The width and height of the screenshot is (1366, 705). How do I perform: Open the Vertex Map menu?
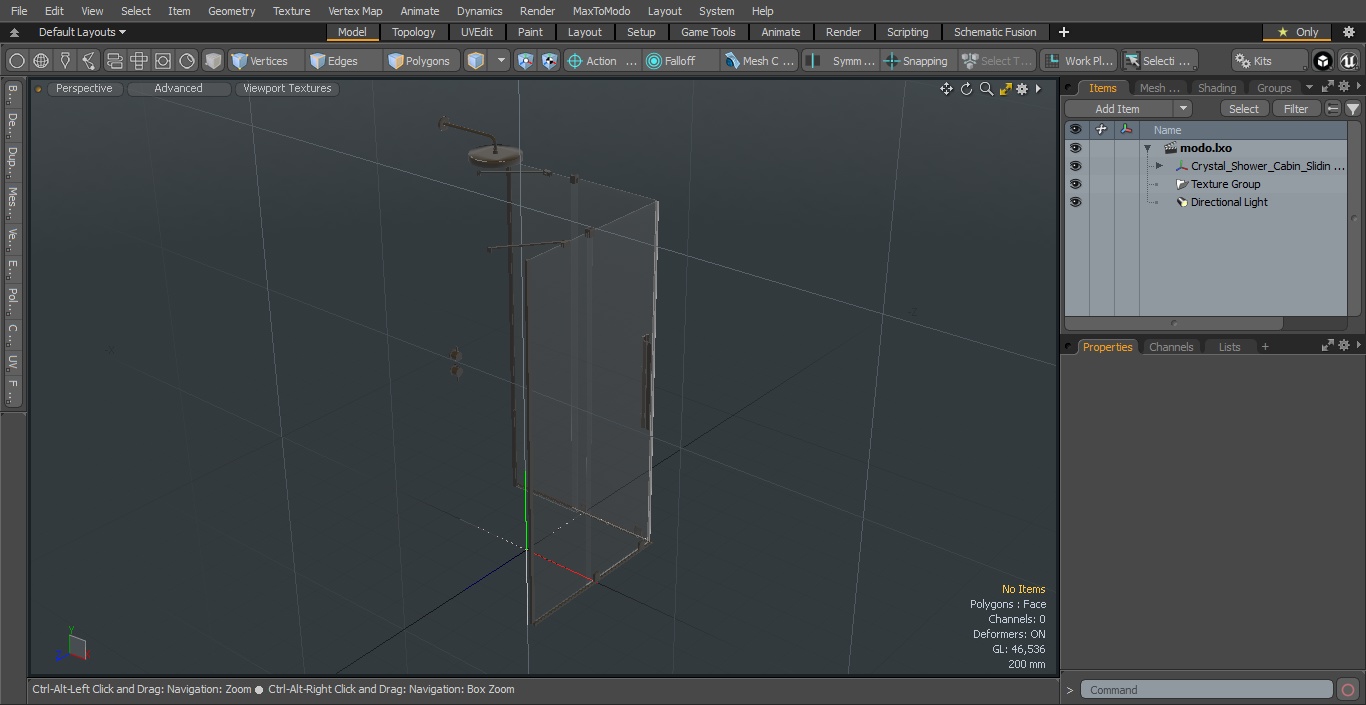[x=355, y=11]
